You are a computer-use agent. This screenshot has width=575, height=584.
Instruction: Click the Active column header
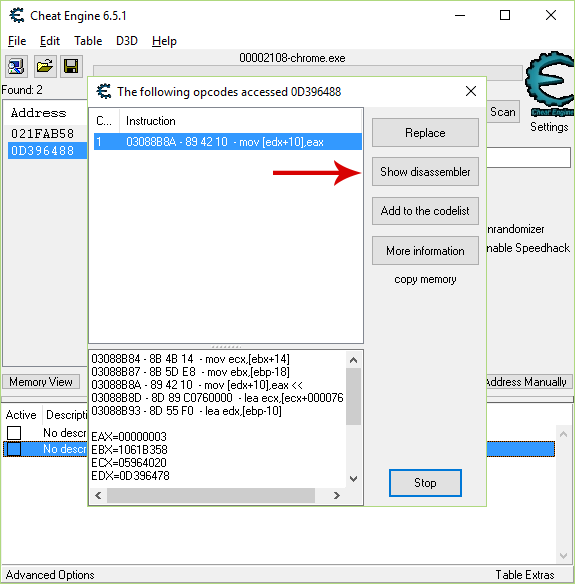pyautogui.click(x=21, y=415)
